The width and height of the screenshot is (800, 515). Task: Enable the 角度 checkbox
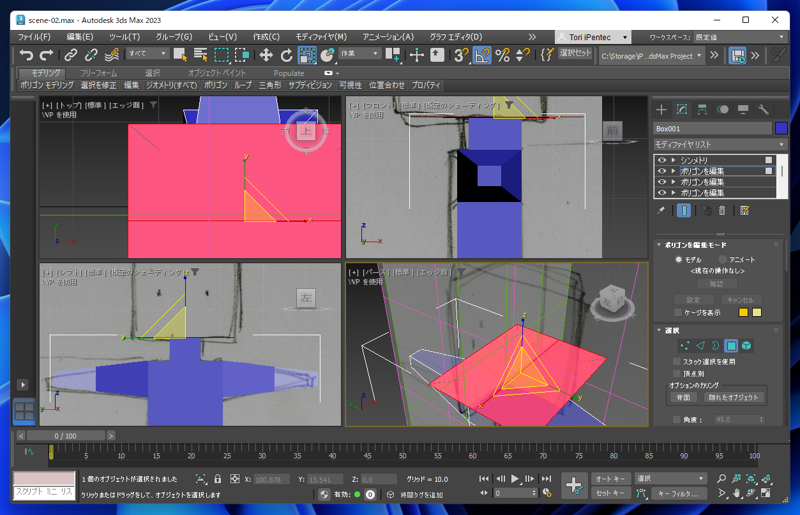677,420
